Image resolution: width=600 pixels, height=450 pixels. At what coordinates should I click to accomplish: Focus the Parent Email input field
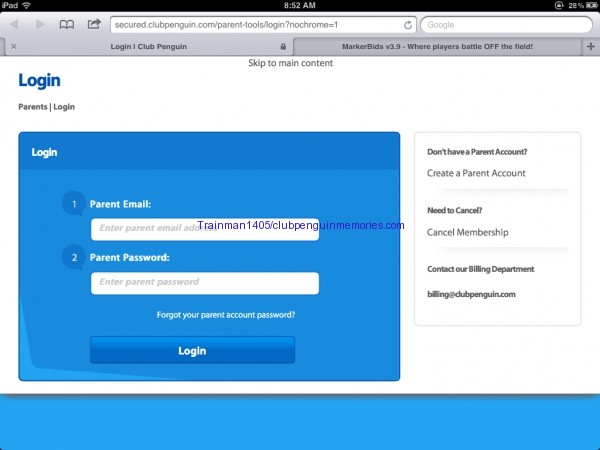tap(205, 229)
